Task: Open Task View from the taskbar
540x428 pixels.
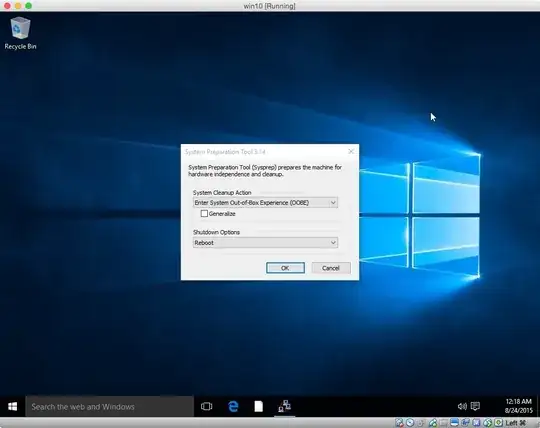Action: pos(206,407)
